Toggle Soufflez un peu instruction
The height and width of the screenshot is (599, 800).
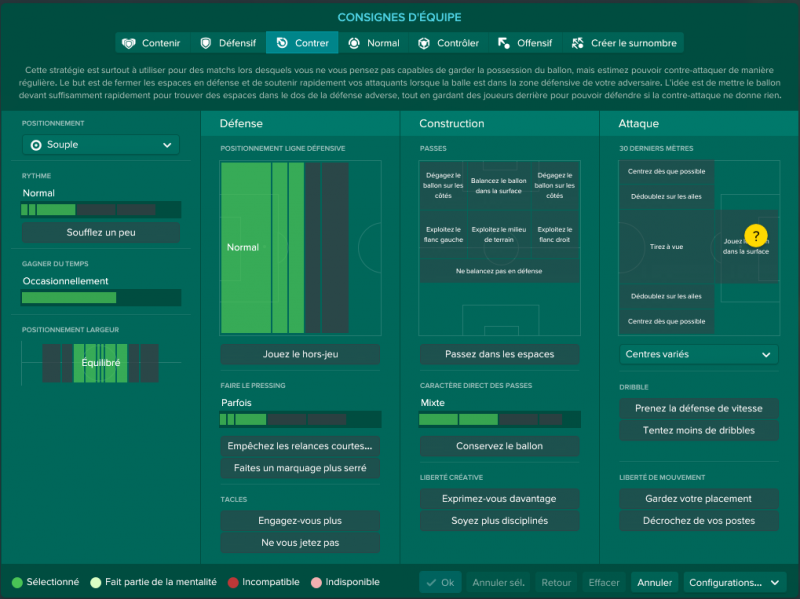pyautogui.click(x=101, y=233)
